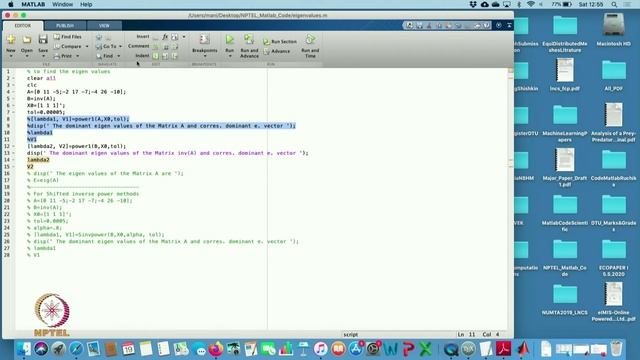Open the Window menu
The width and height of the screenshot is (640, 360).
62,4
